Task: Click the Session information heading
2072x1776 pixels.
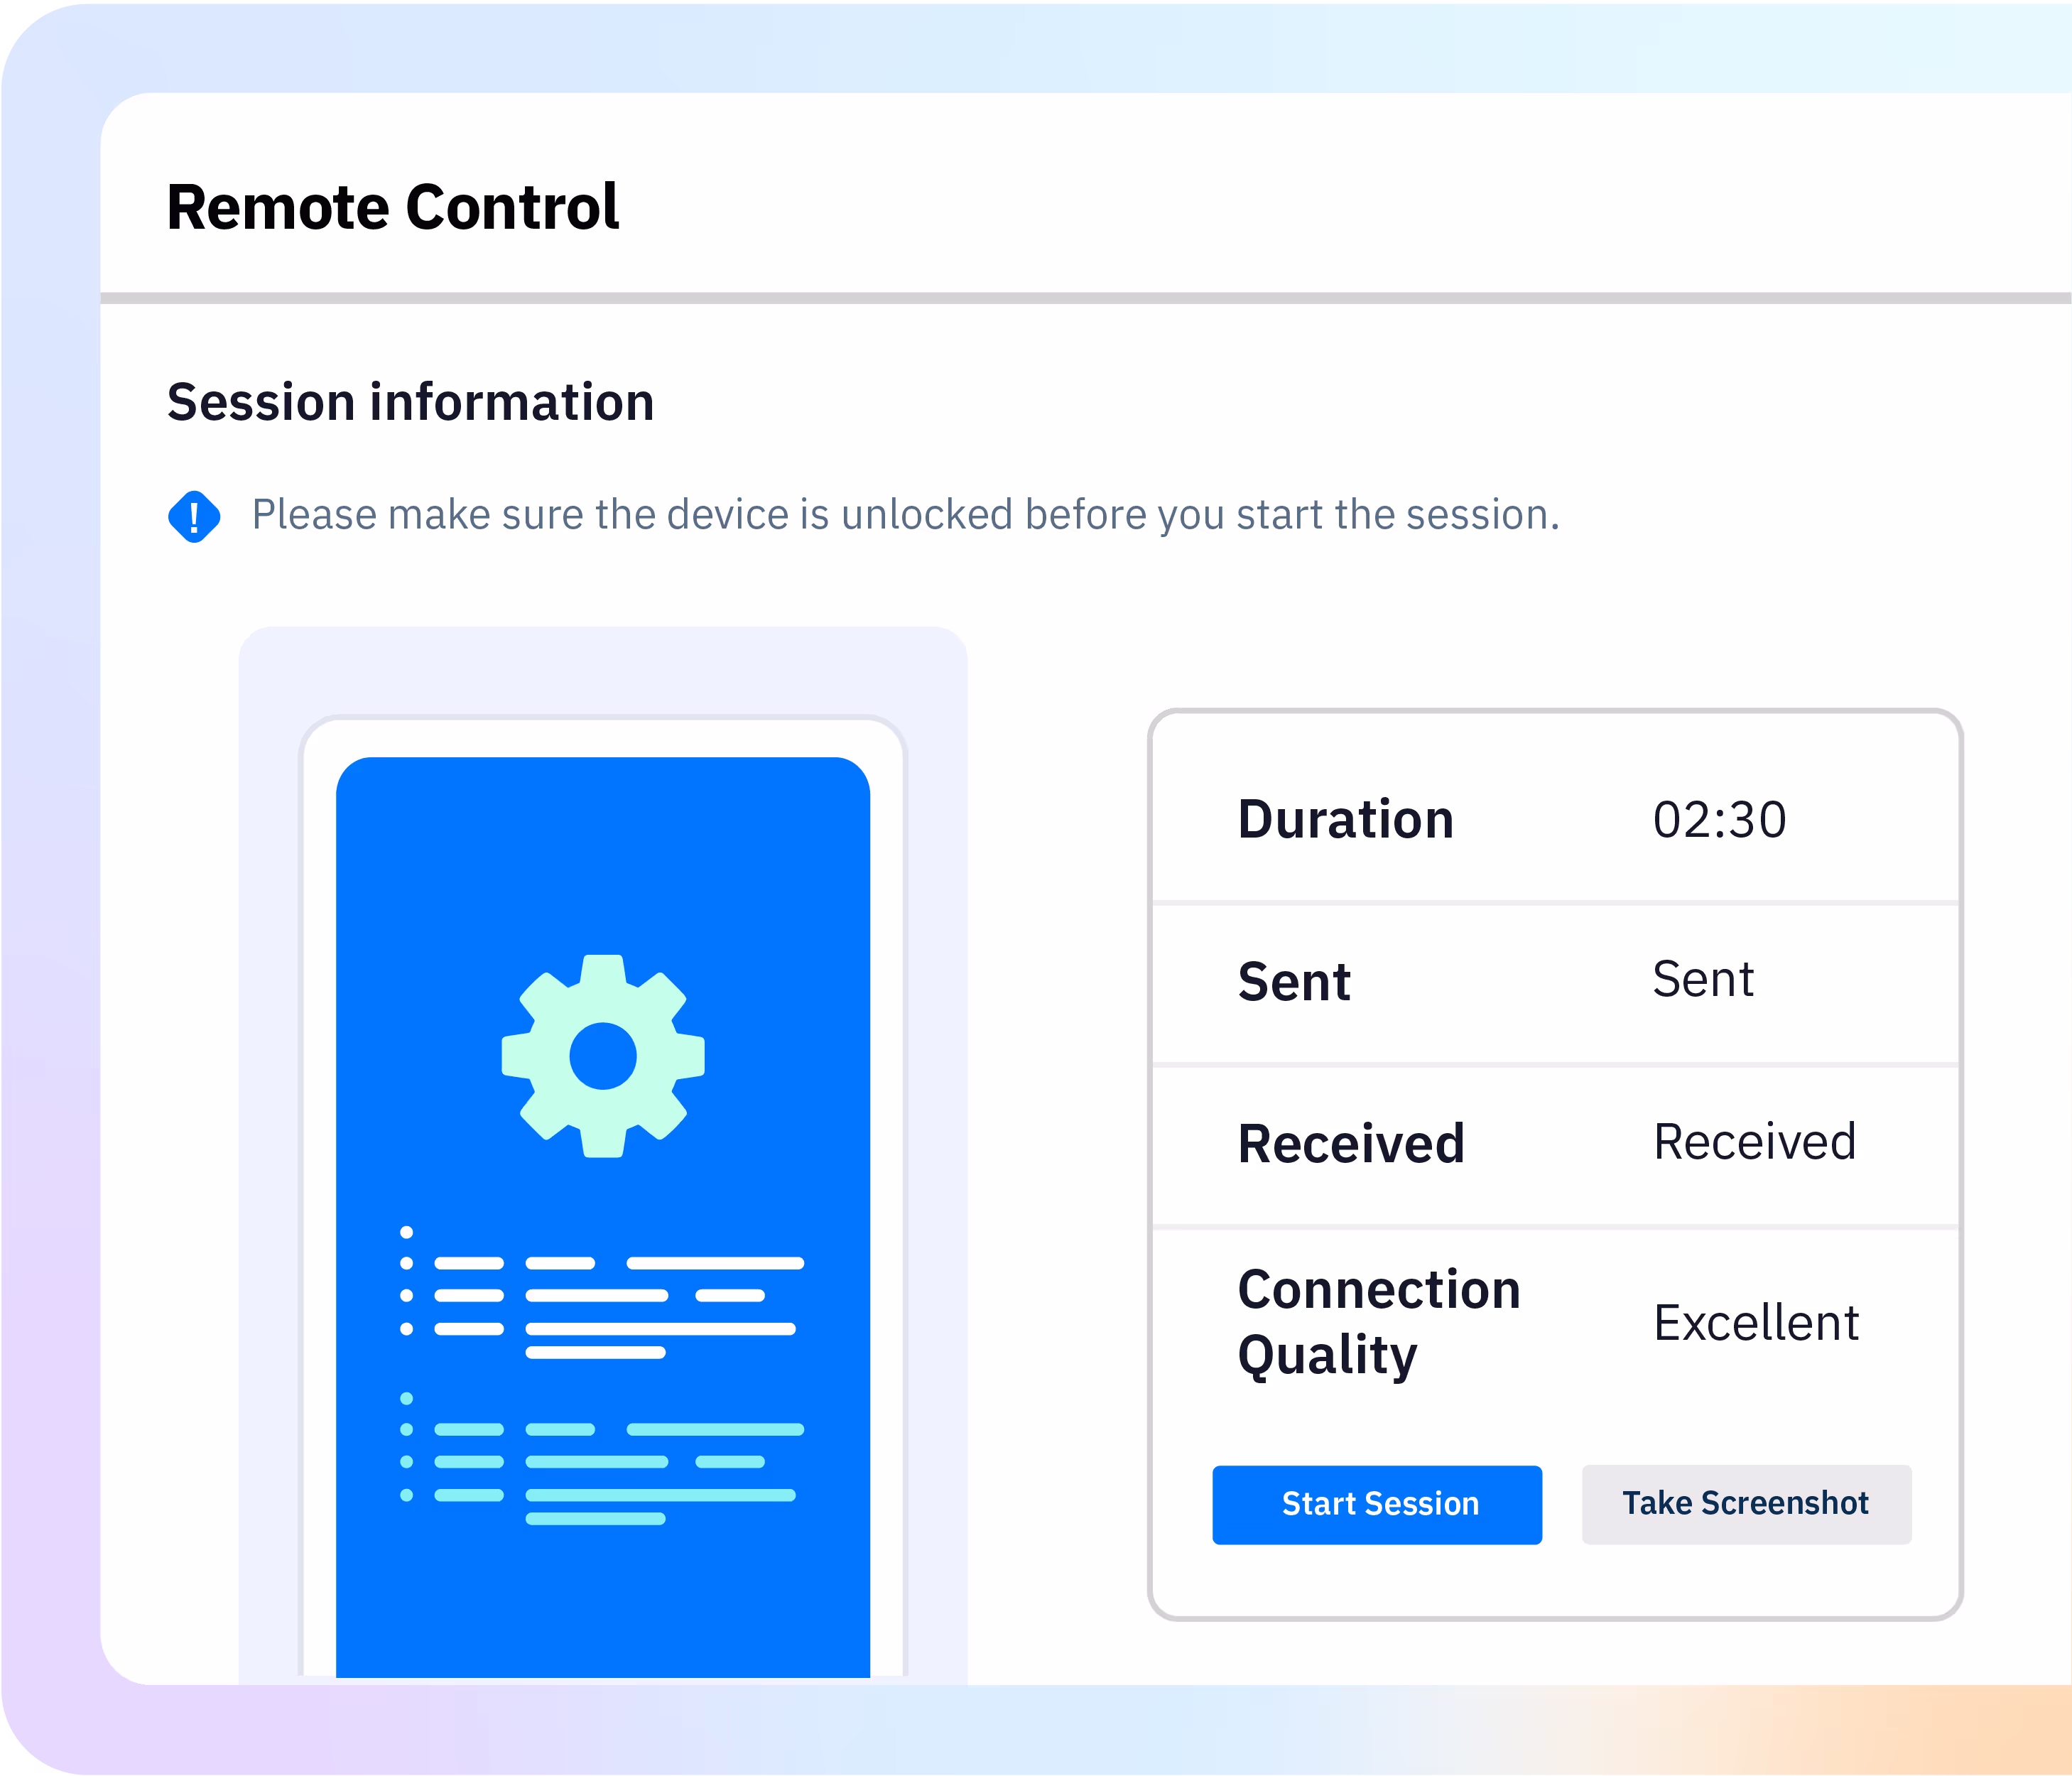Action: [410, 402]
